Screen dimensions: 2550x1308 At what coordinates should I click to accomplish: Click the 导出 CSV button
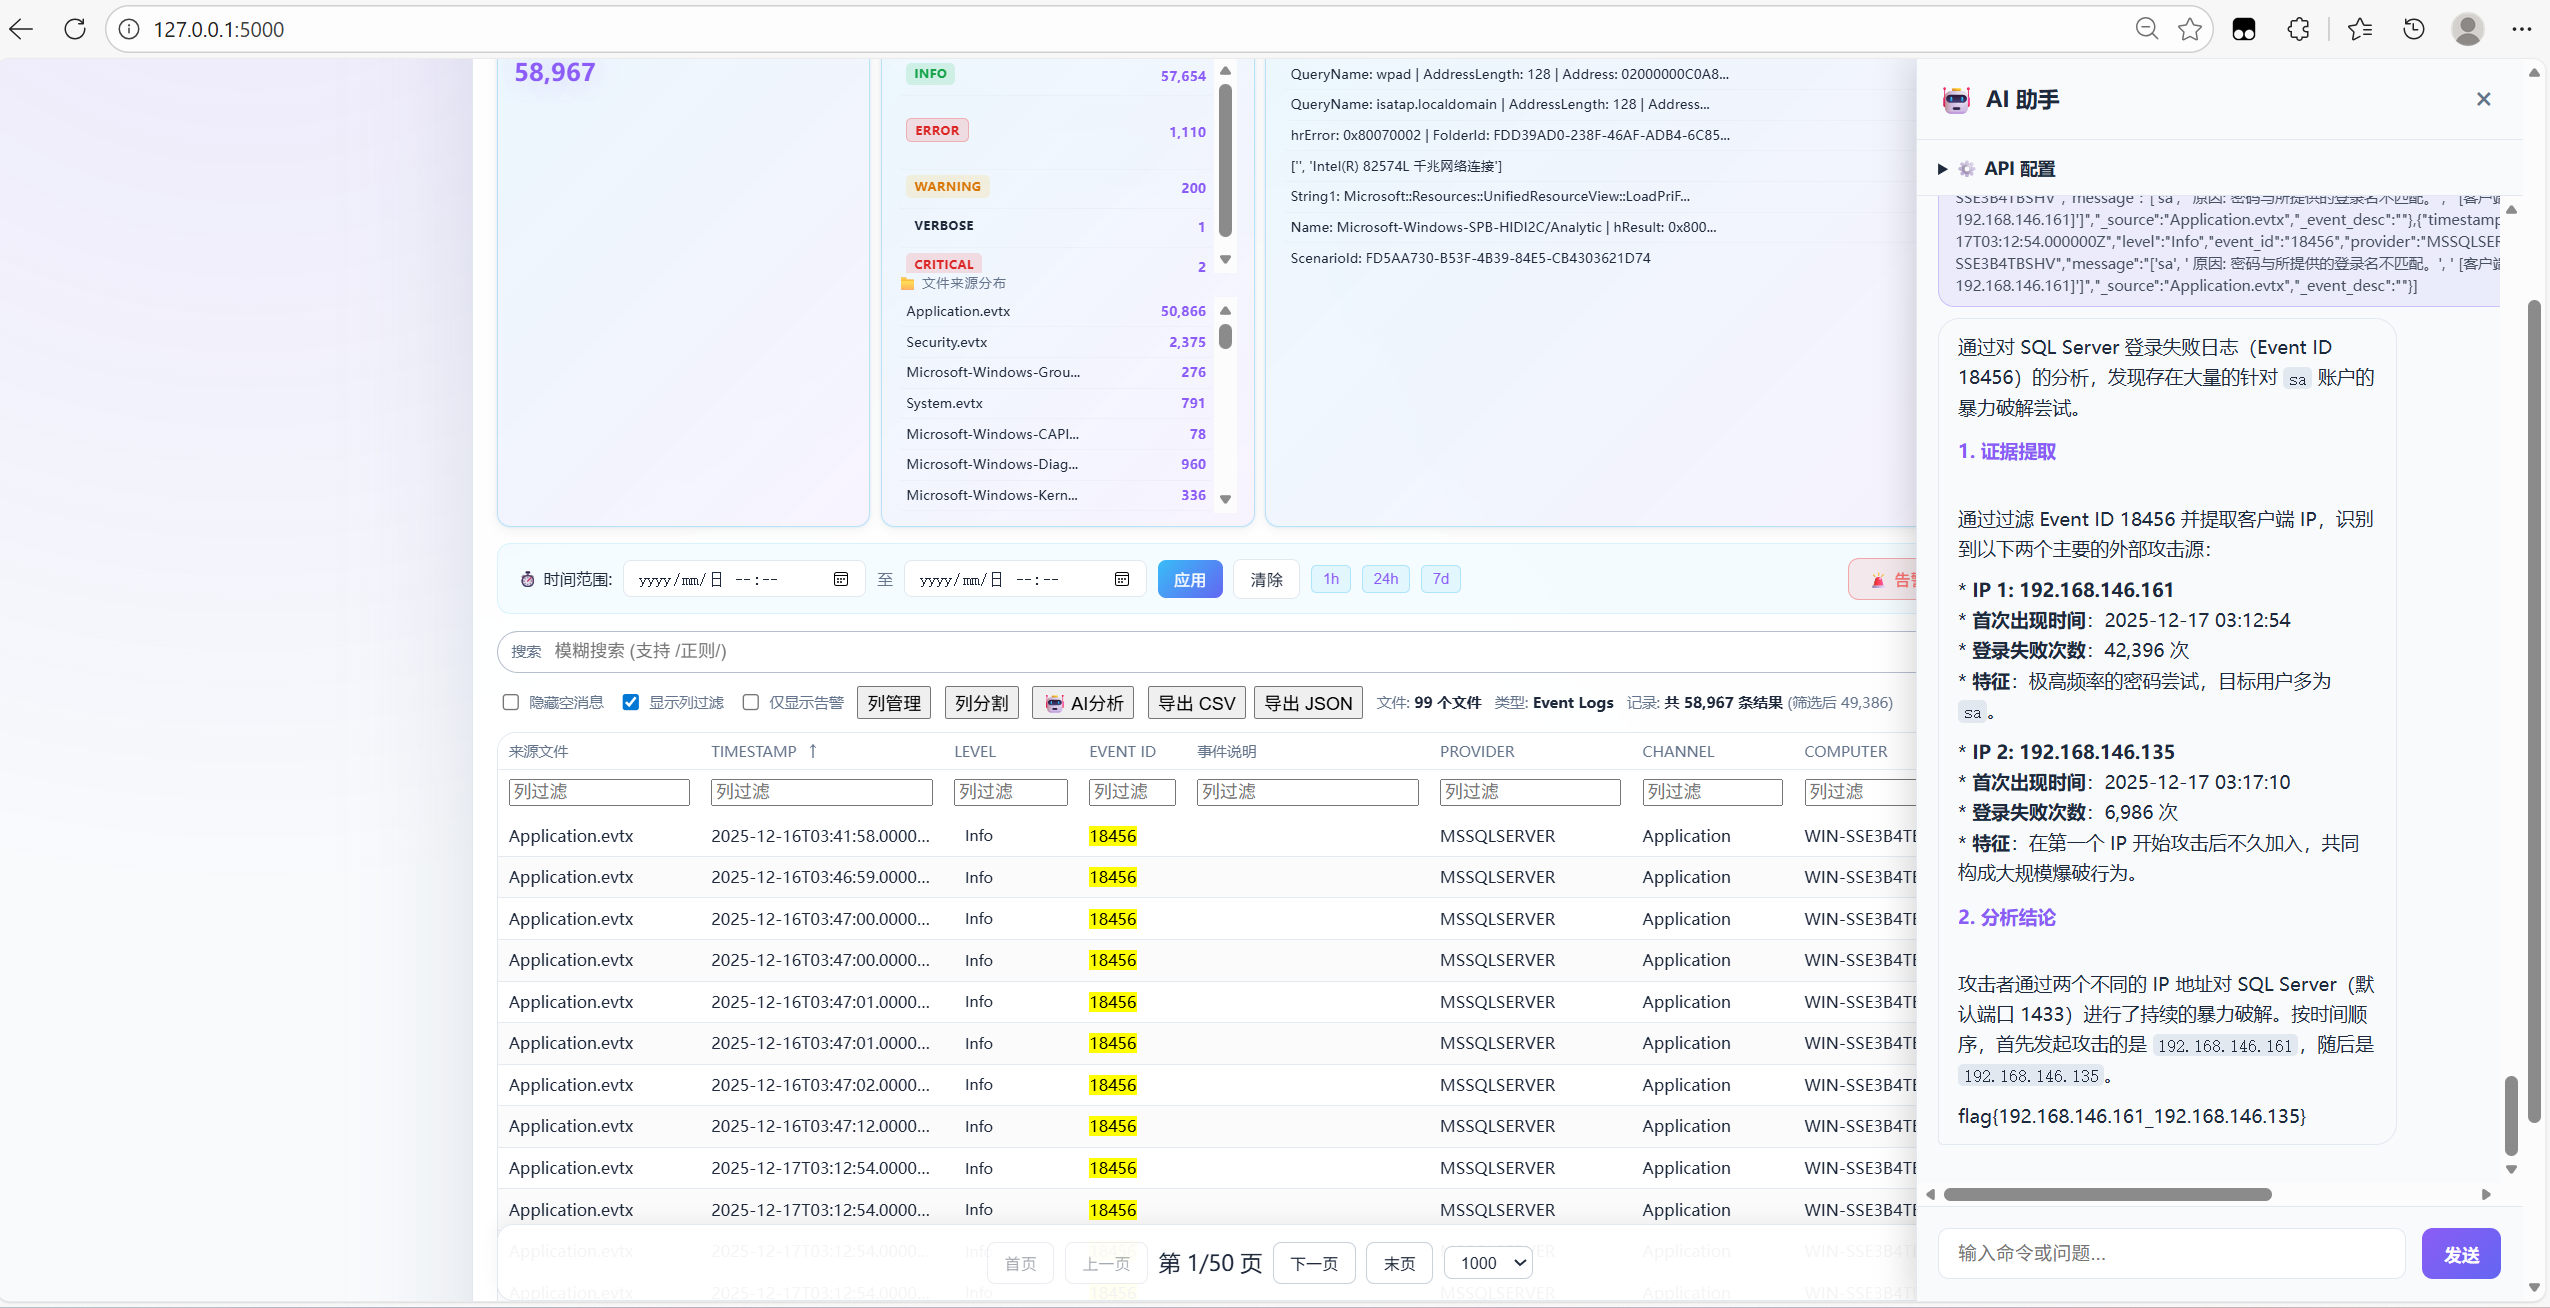tap(1196, 703)
